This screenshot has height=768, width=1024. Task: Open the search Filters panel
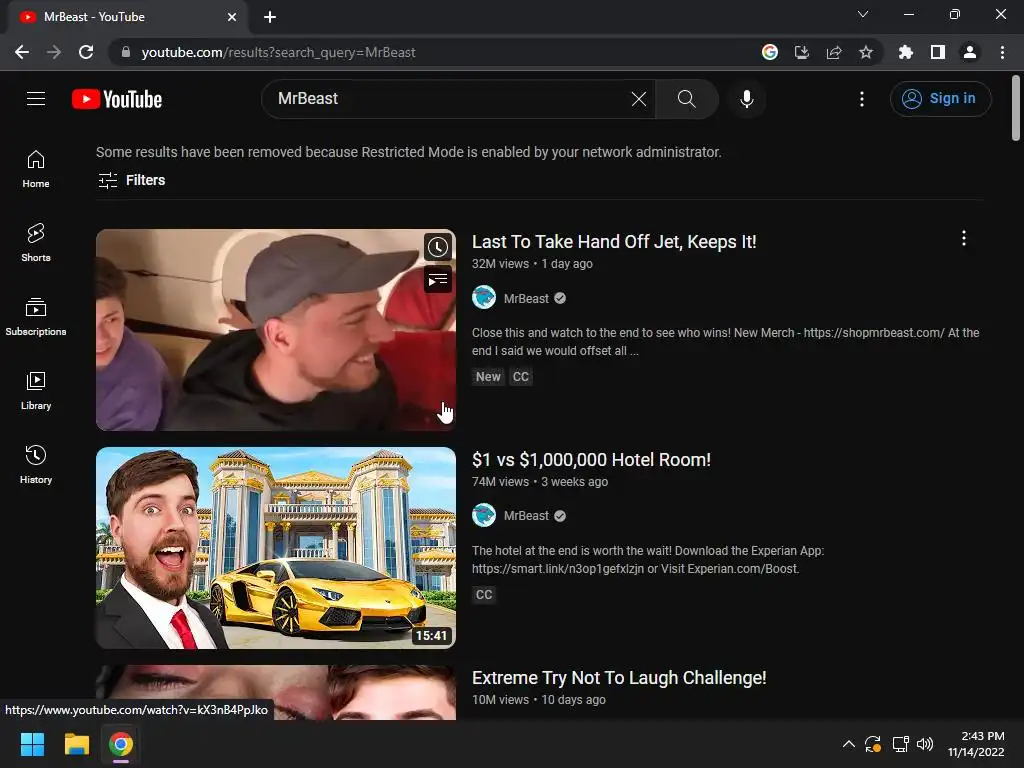coord(131,180)
